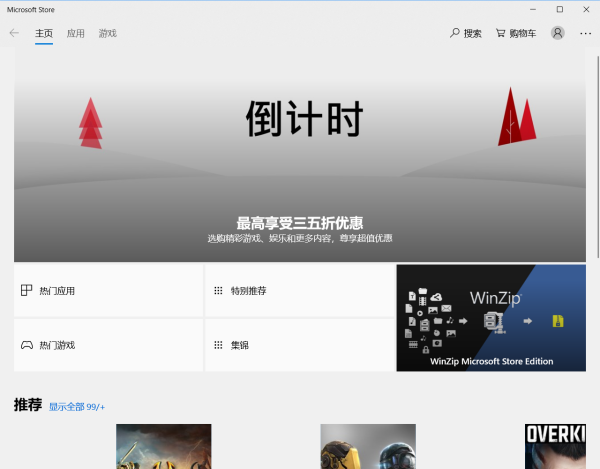600x469 pixels.
Task: Click the 推荐 section heading
Action: click(28, 405)
